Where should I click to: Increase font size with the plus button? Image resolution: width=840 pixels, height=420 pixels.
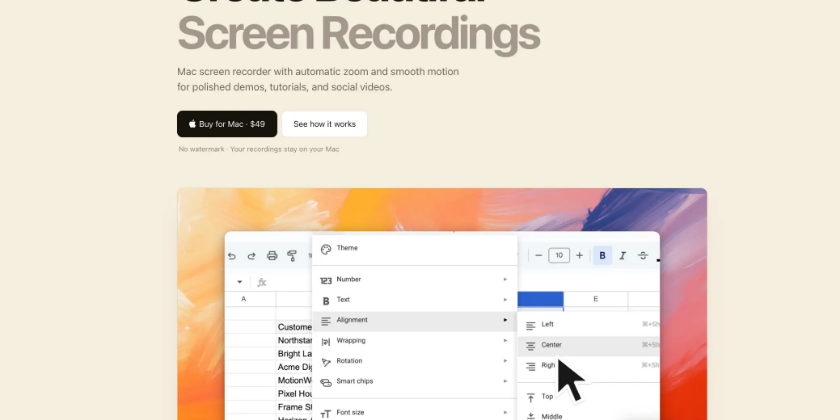tap(579, 256)
